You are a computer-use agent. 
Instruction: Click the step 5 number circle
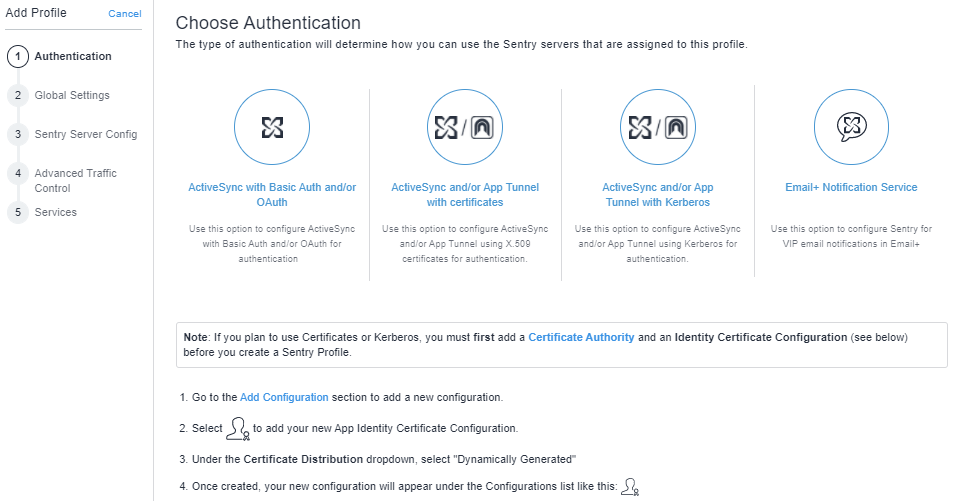[x=17, y=212]
